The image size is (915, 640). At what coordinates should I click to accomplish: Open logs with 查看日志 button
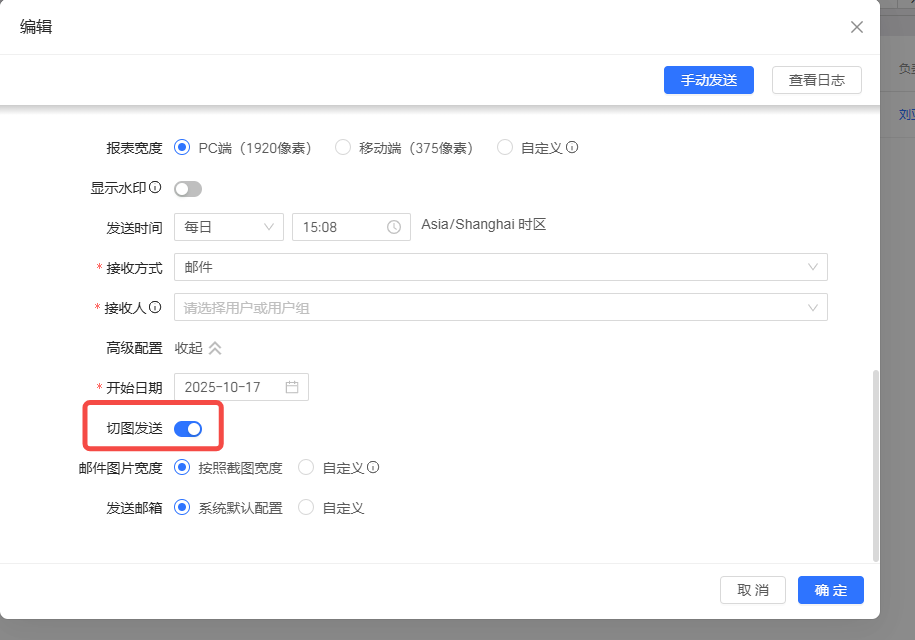point(816,80)
